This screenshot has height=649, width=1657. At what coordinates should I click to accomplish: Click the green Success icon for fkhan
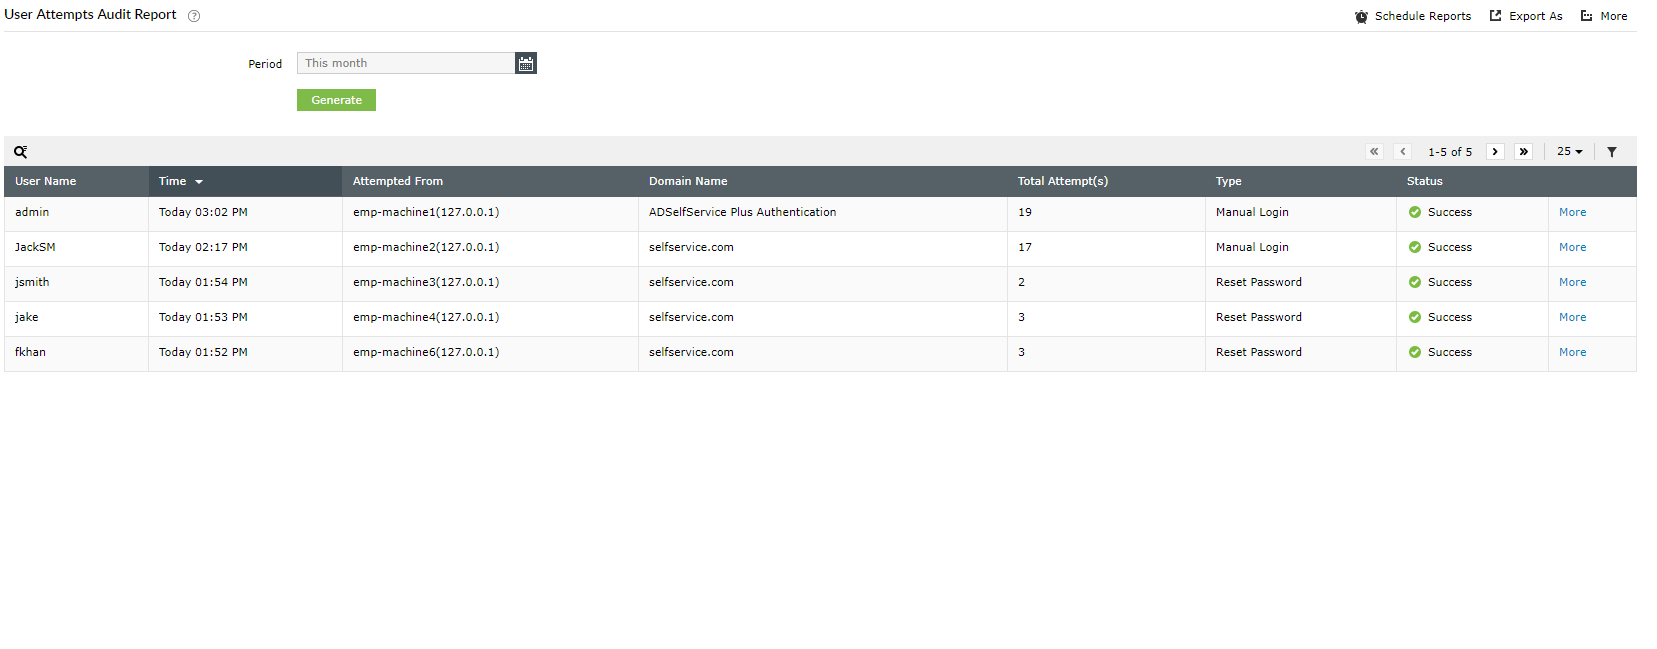click(1415, 352)
